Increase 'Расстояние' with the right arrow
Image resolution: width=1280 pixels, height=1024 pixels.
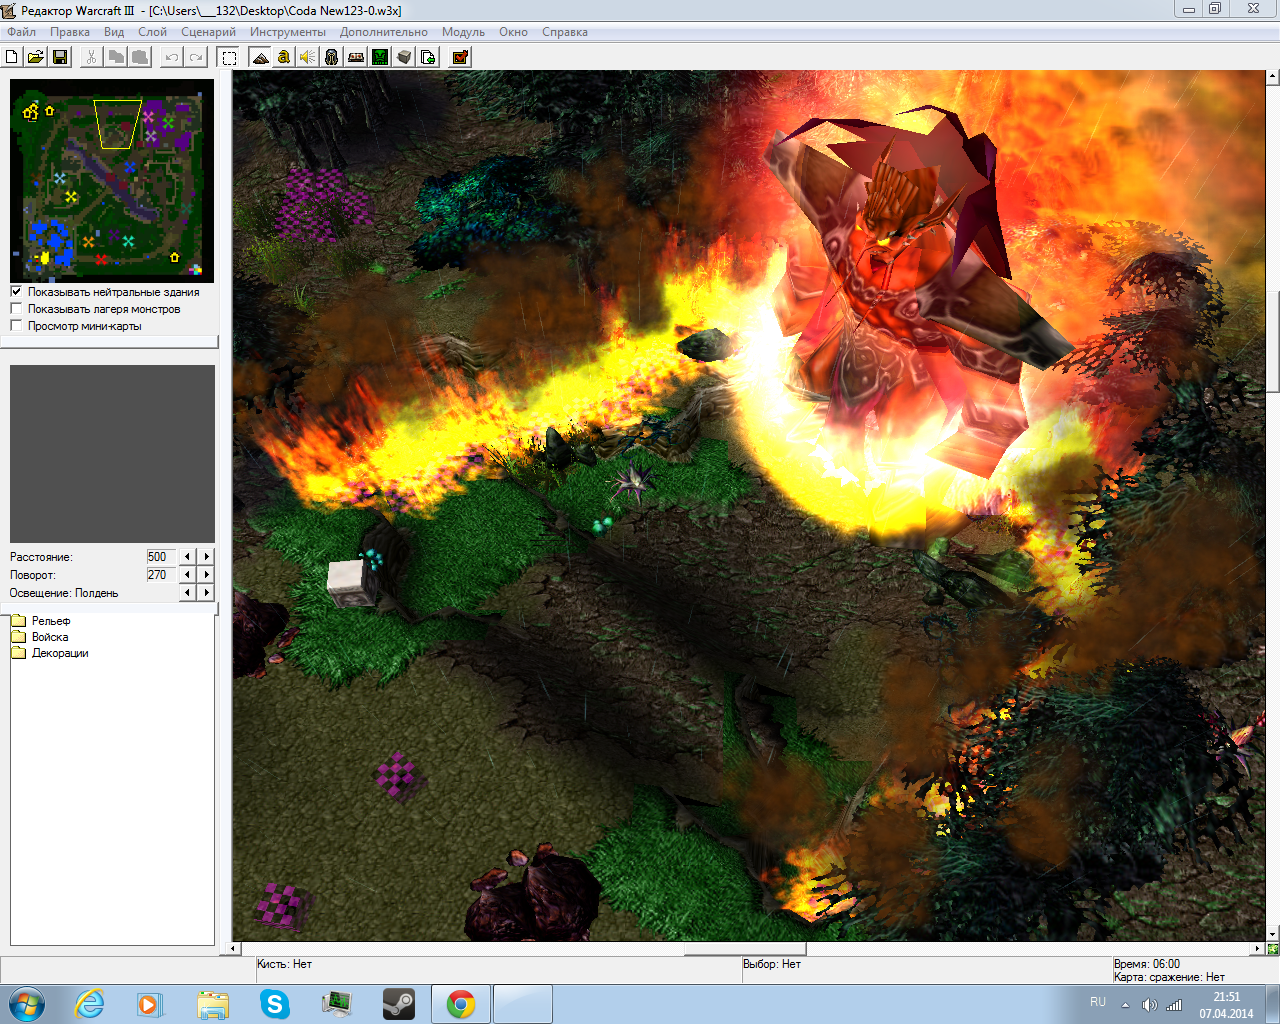(206, 557)
